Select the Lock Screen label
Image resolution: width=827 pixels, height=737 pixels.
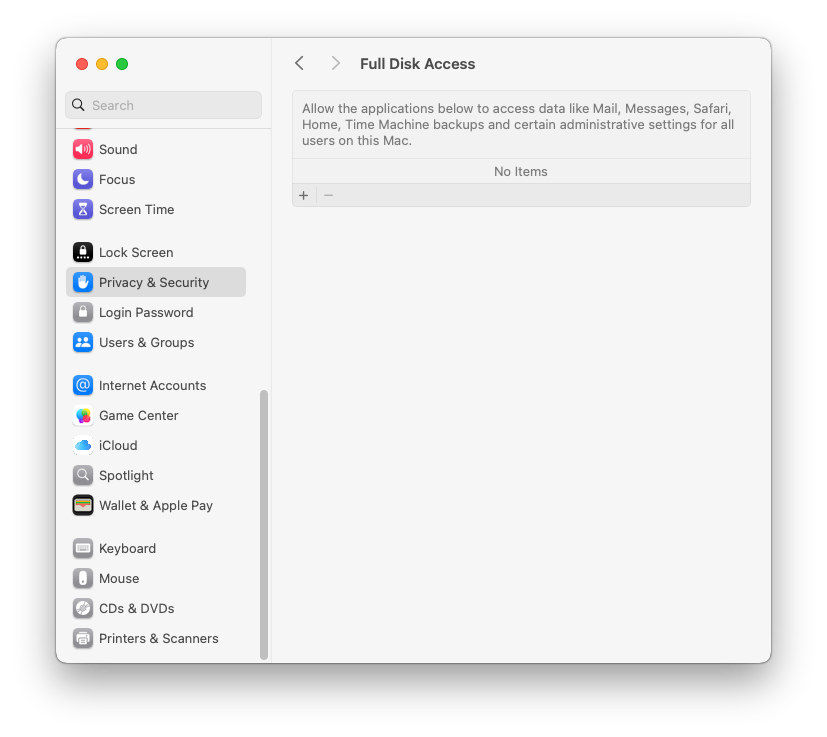(x=136, y=252)
